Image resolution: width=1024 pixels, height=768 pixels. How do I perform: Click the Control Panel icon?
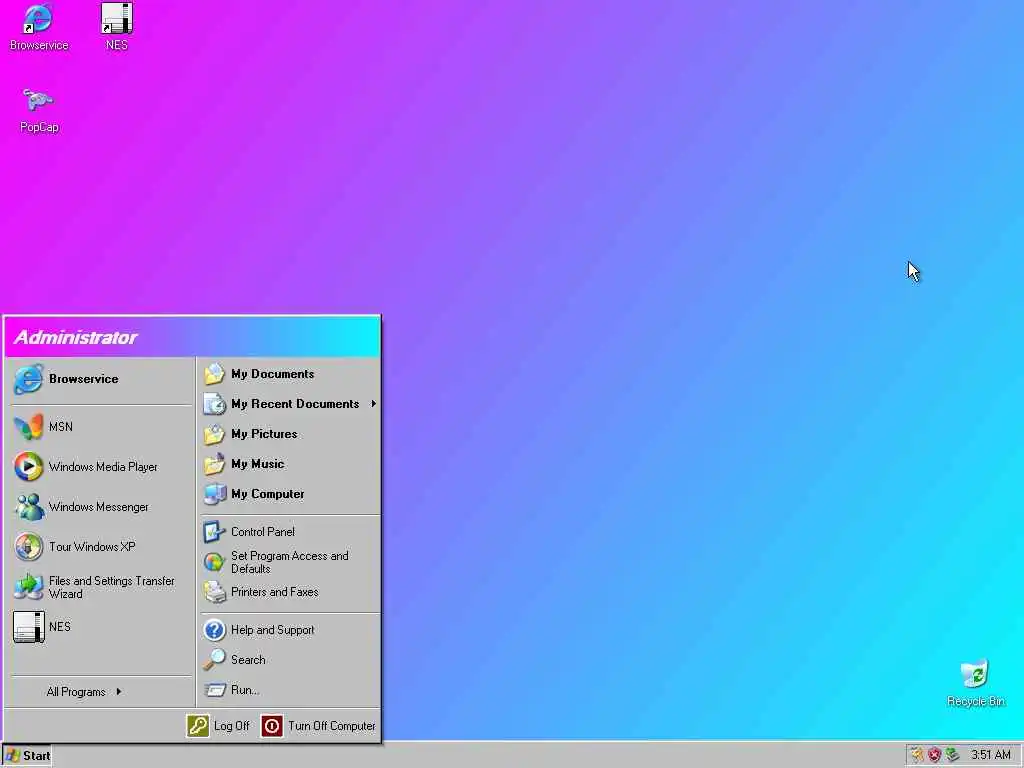(x=214, y=532)
